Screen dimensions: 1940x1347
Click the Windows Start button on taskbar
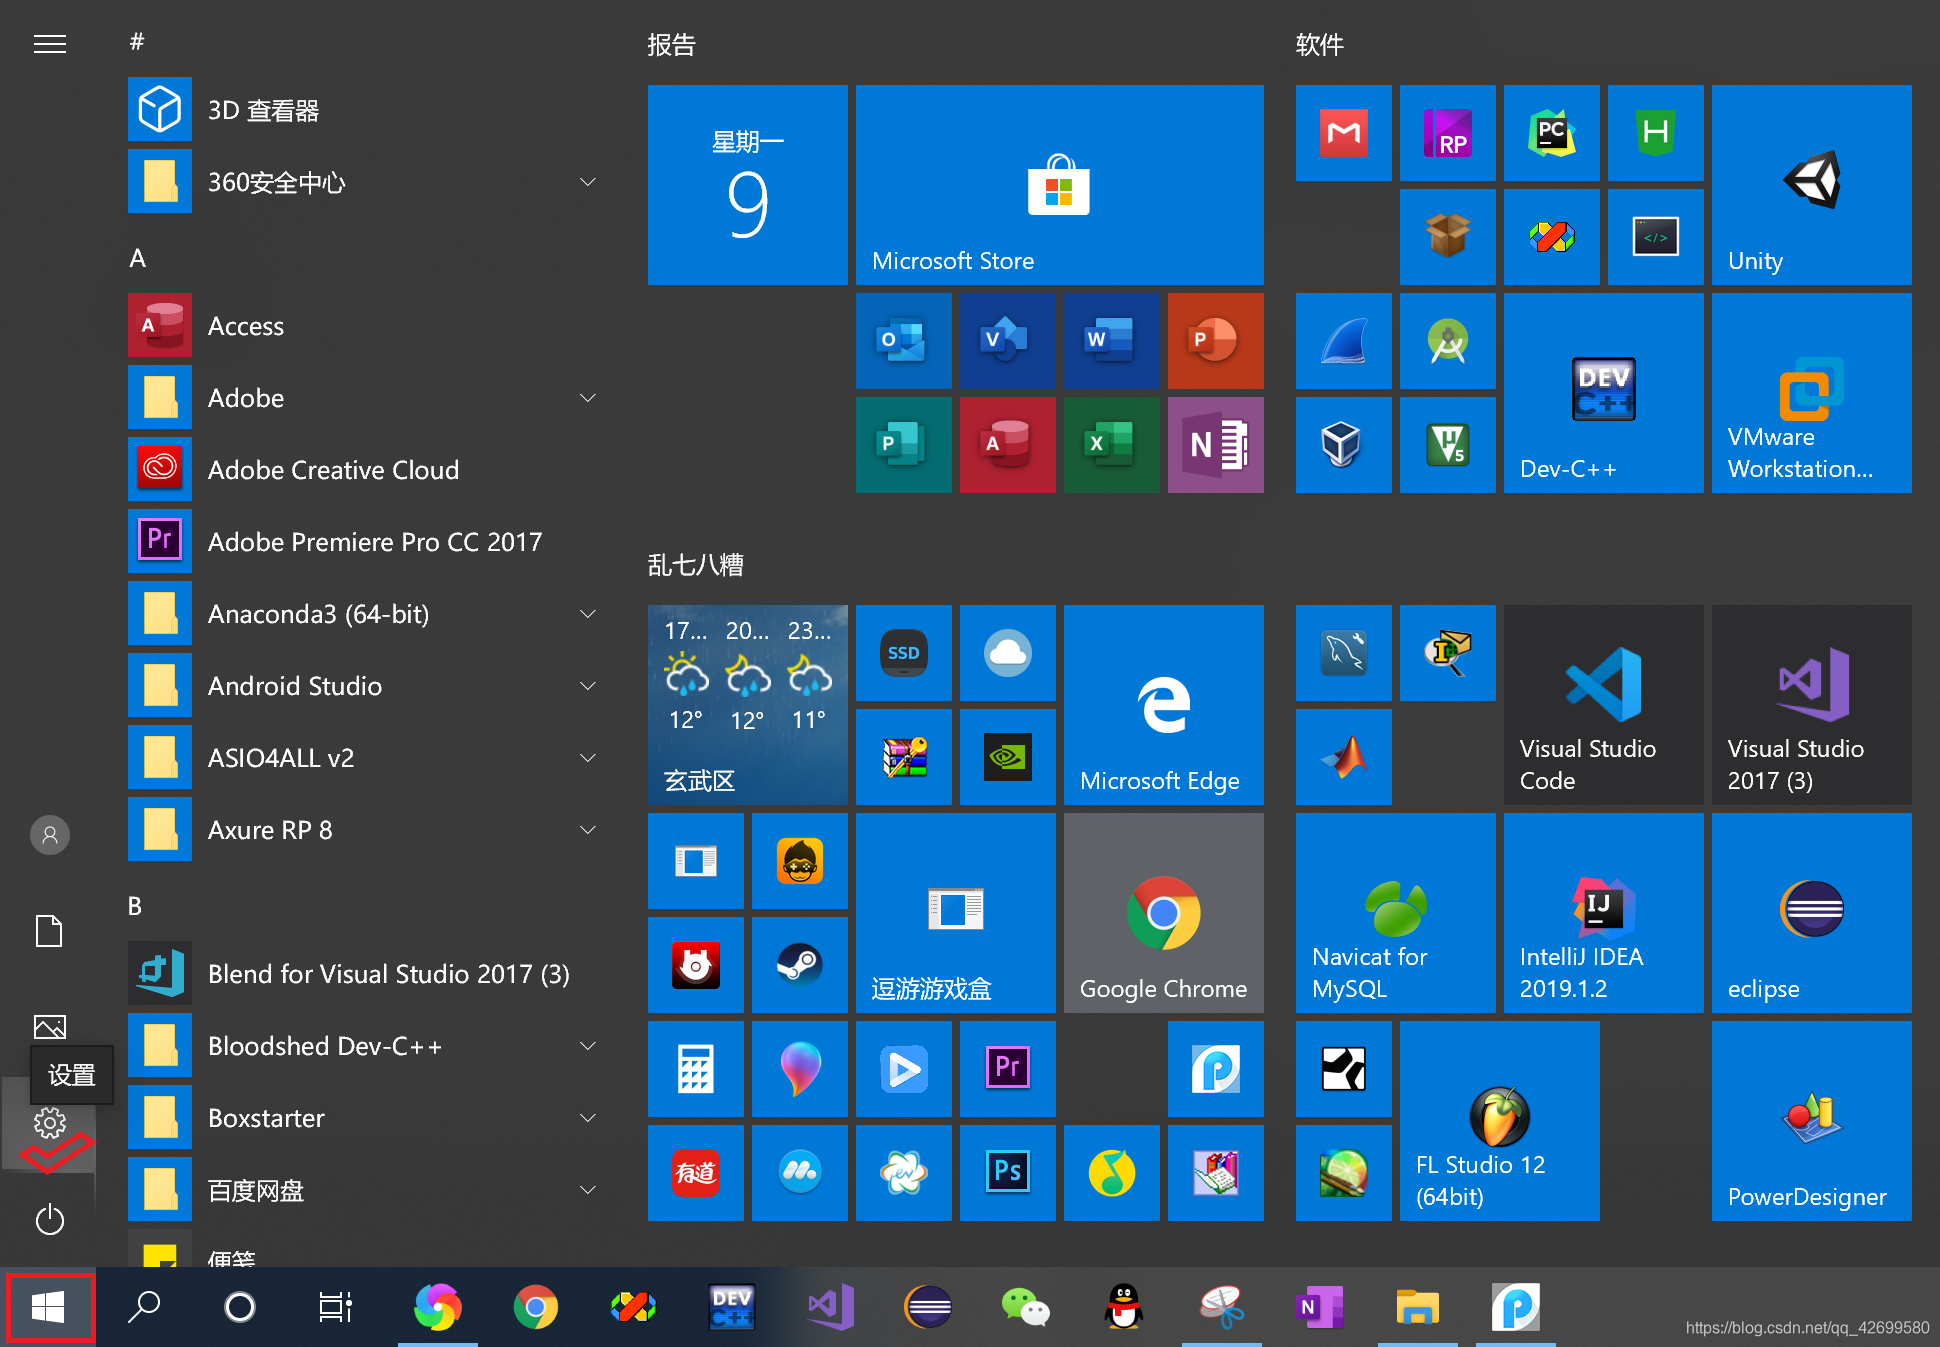coord(49,1307)
